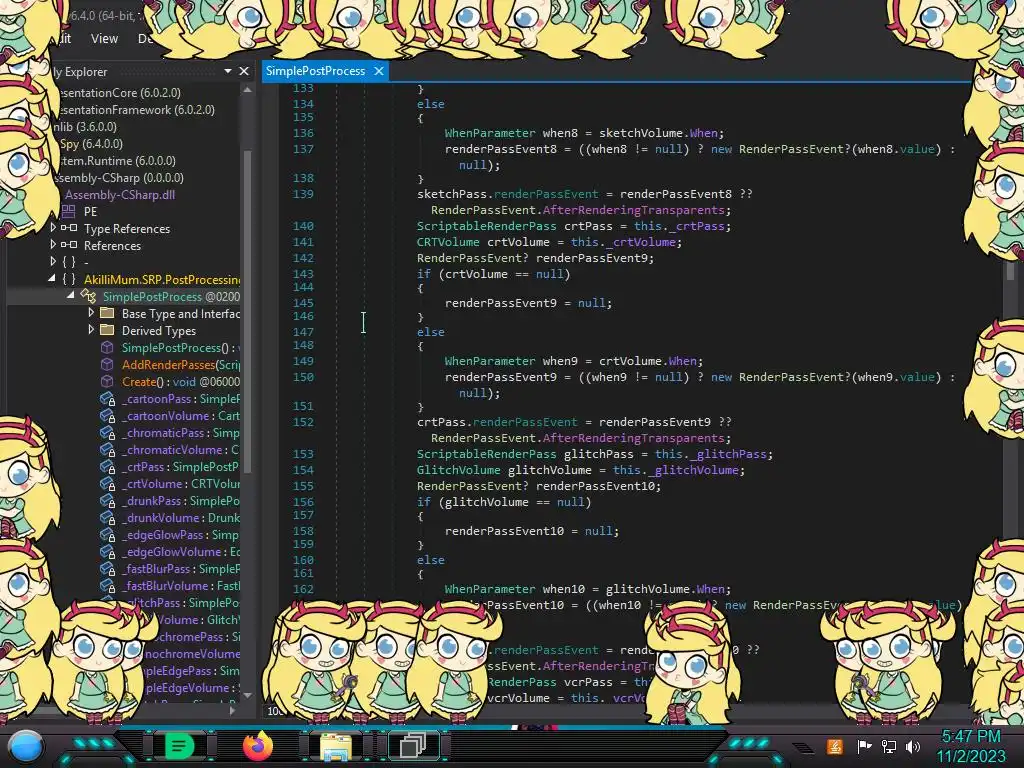Click the _chromaticVolume field icon

(108, 449)
